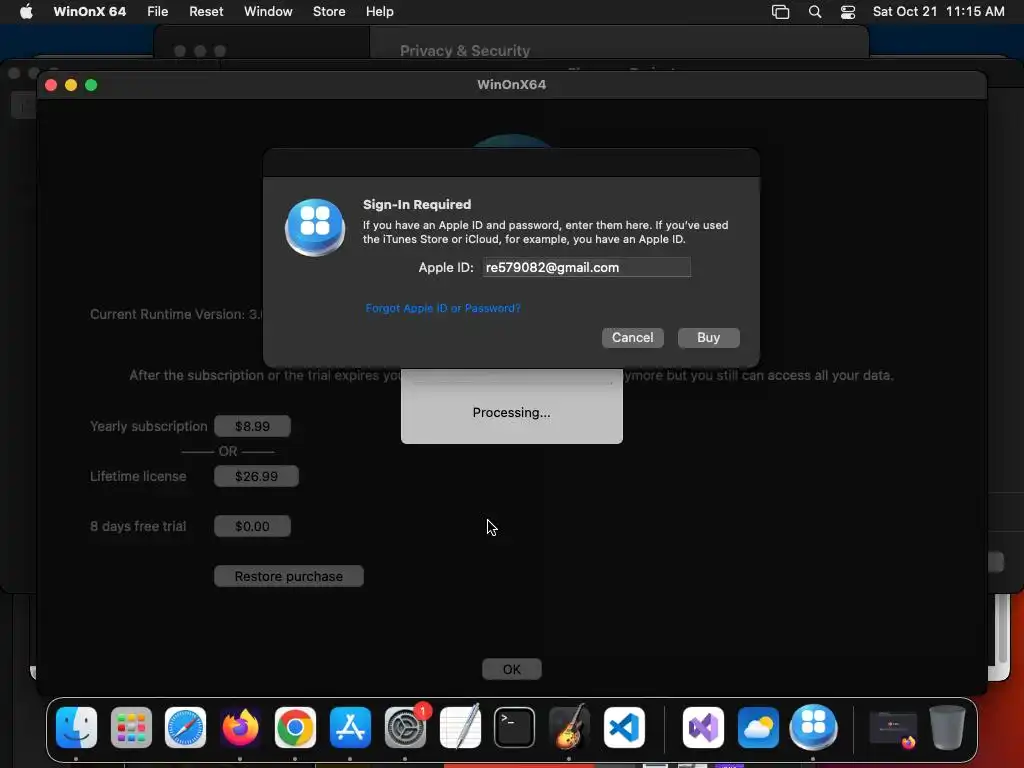Viewport: 1024px width, 768px height.
Task: Open the Help menu
Action: click(379, 11)
